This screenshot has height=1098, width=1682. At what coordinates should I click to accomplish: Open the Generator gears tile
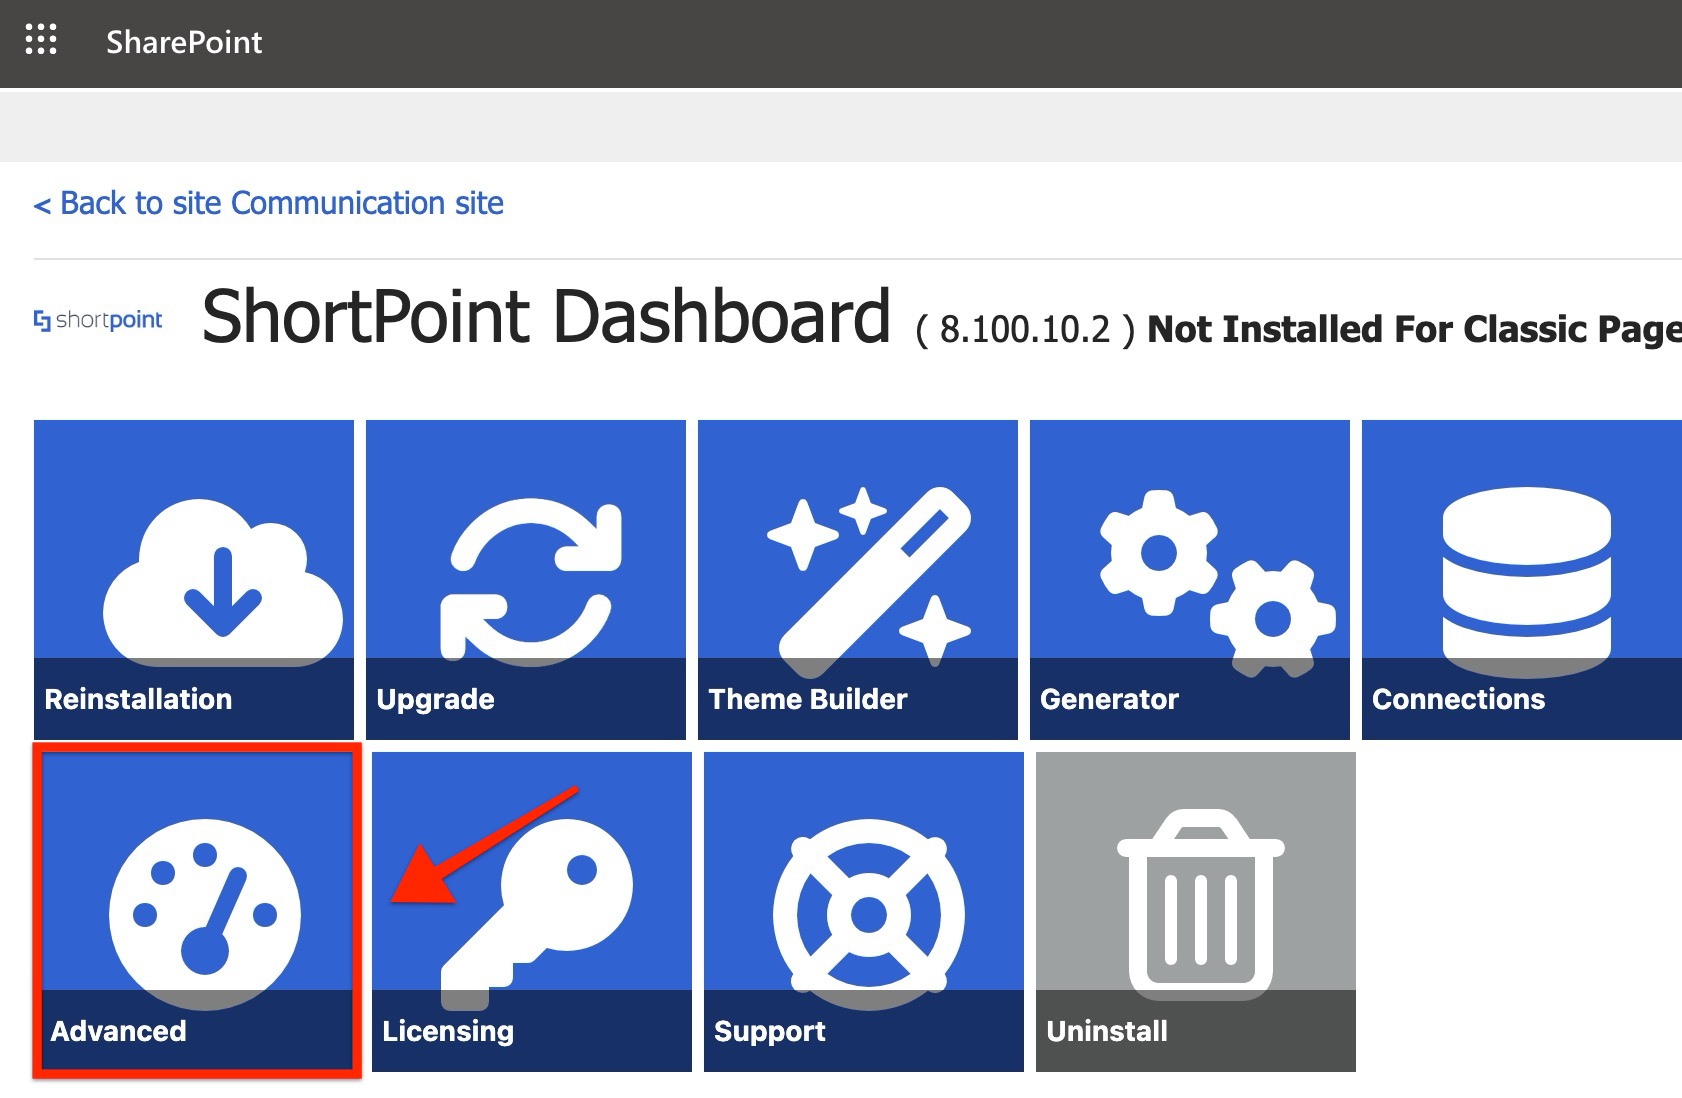1190,580
